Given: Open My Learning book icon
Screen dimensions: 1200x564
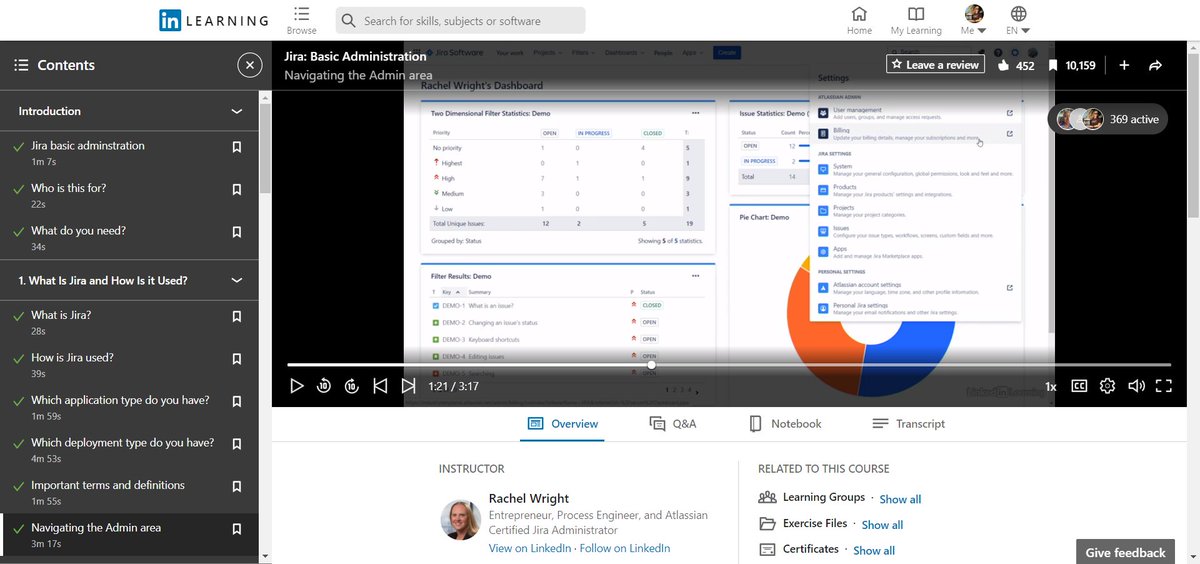Looking at the screenshot, I should (x=916, y=14).
